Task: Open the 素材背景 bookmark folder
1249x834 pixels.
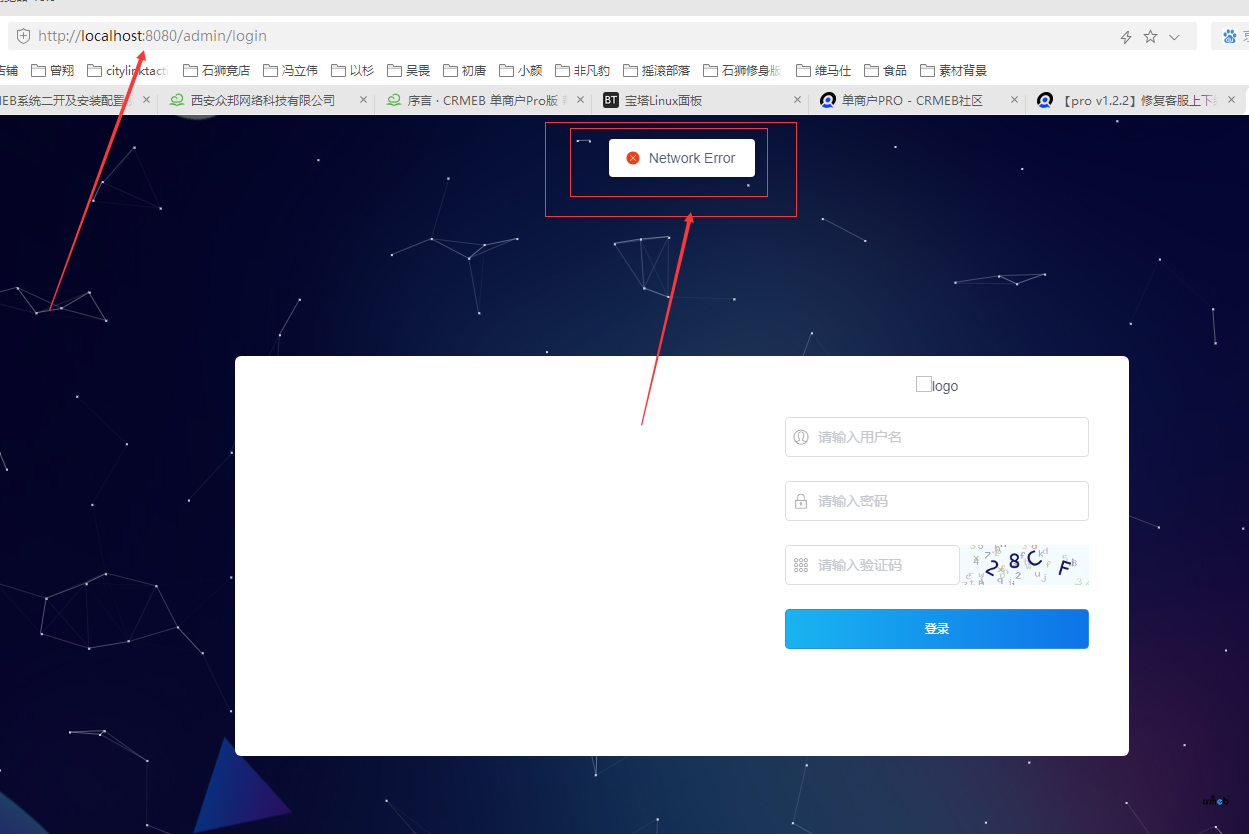Action: (954, 70)
